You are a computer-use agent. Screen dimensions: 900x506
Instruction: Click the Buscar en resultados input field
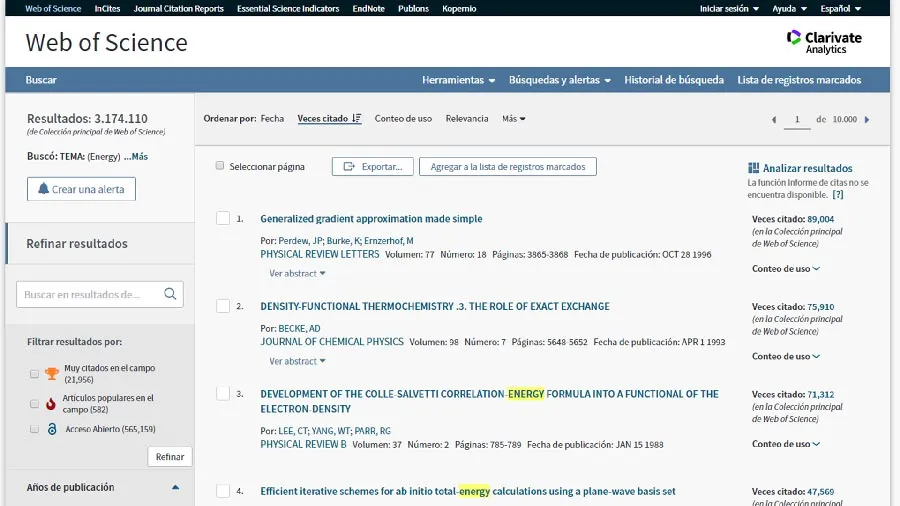[90, 294]
